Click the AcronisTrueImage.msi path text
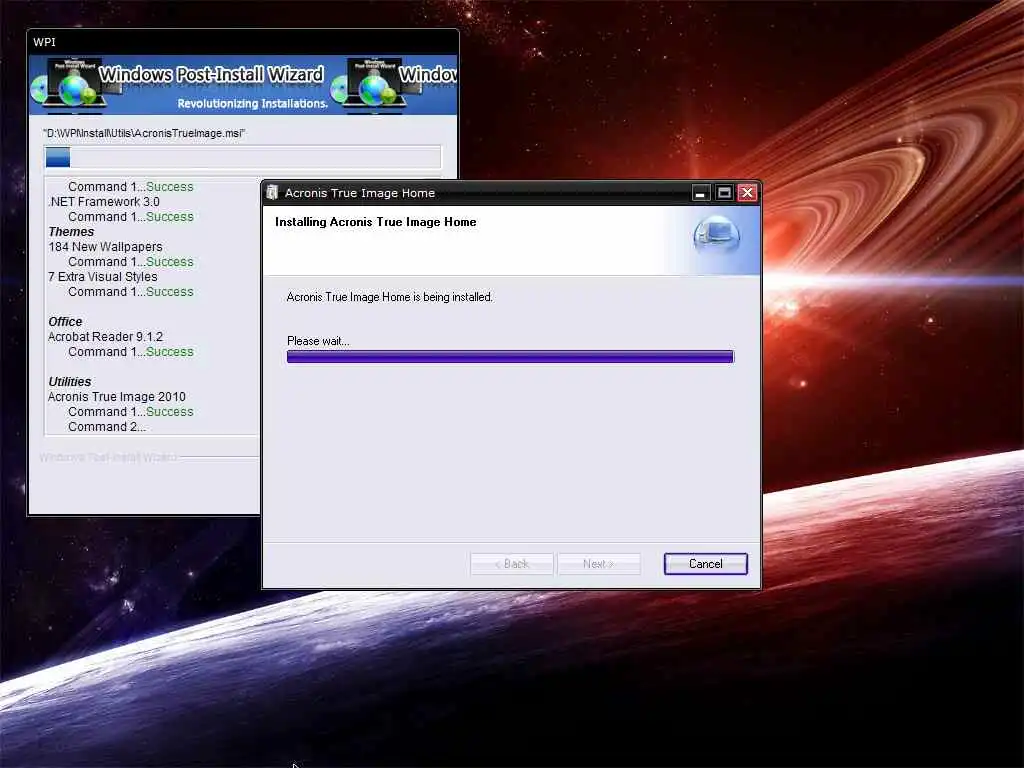This screenshot has height=768, width=1024. pyautogui.click(x=144, y=133)
